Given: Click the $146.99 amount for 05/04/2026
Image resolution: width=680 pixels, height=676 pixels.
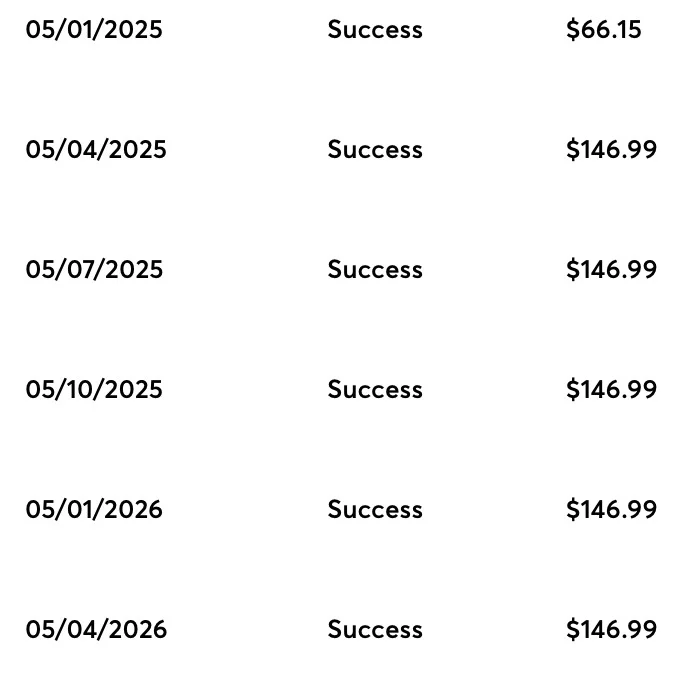Looking at the screenshot, I should (x=612, y=630).
